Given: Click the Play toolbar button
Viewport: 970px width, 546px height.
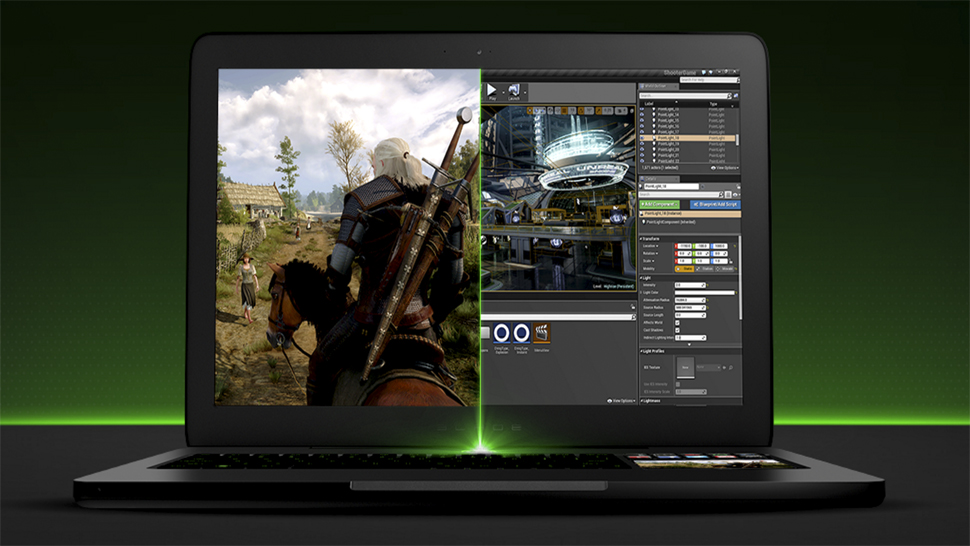Looking at the screenshot, I should [x=492, y=92].
